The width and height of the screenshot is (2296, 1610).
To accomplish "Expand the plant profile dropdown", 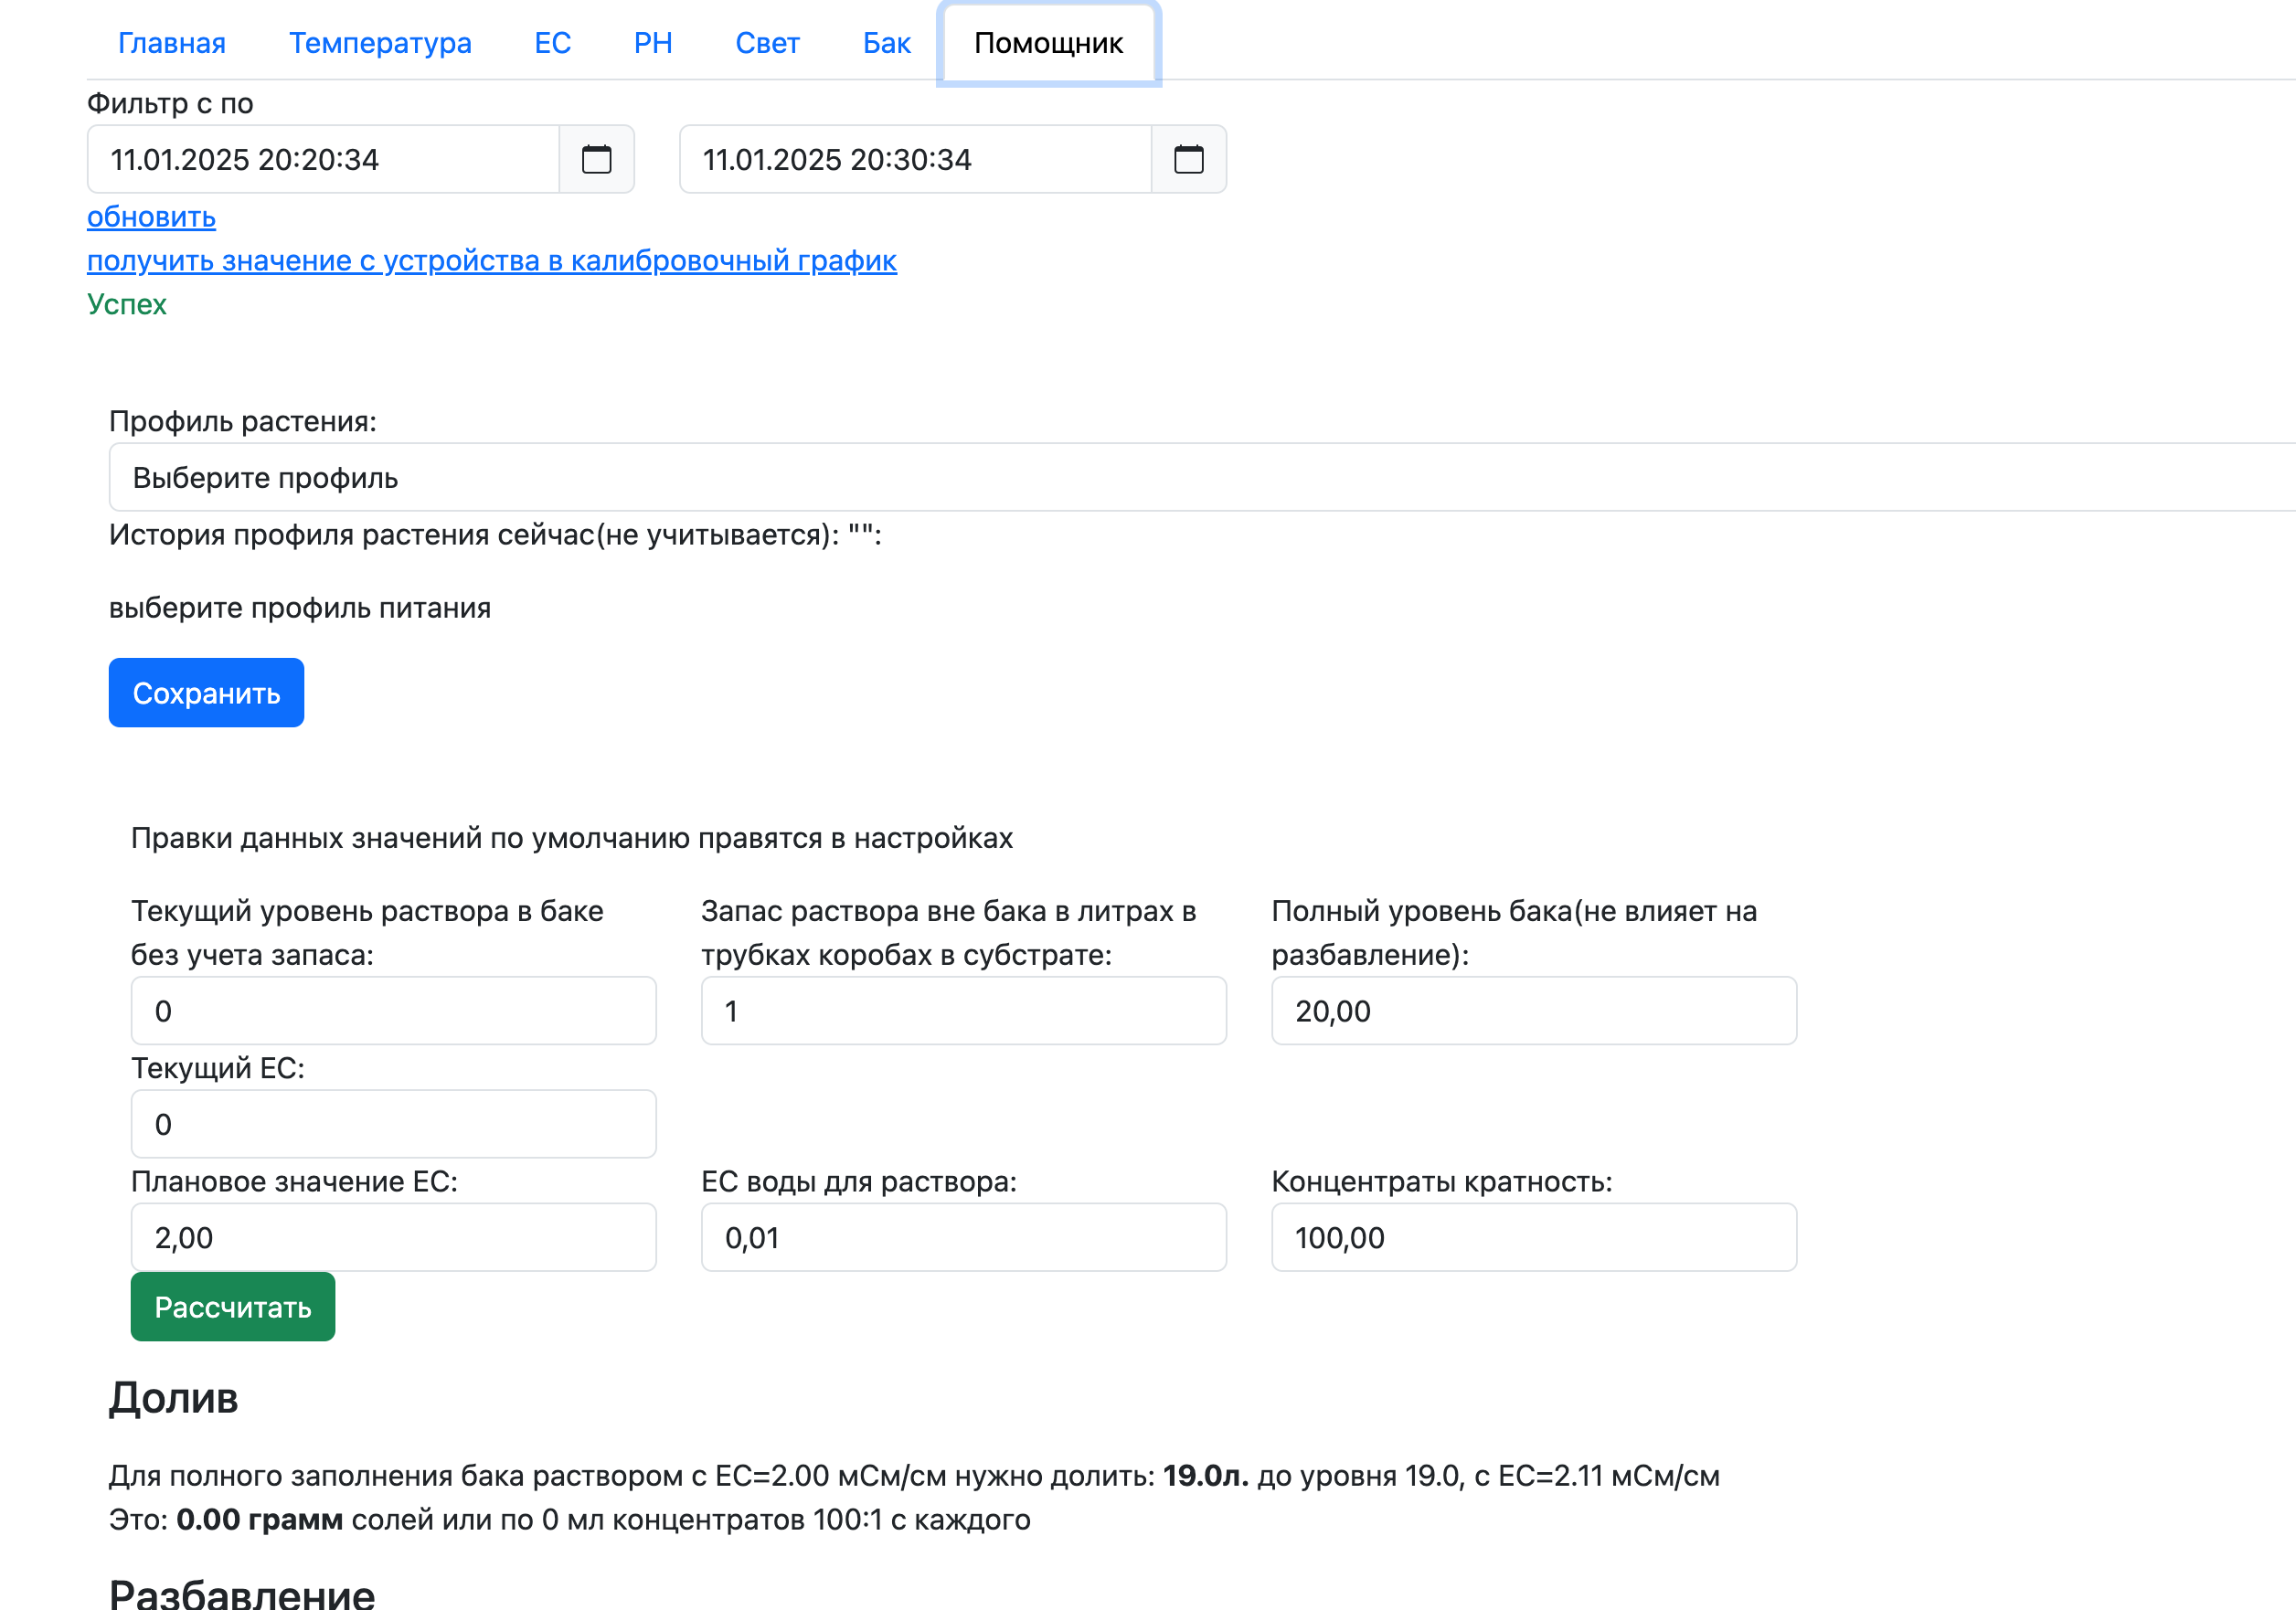I will coord(1200,478).
